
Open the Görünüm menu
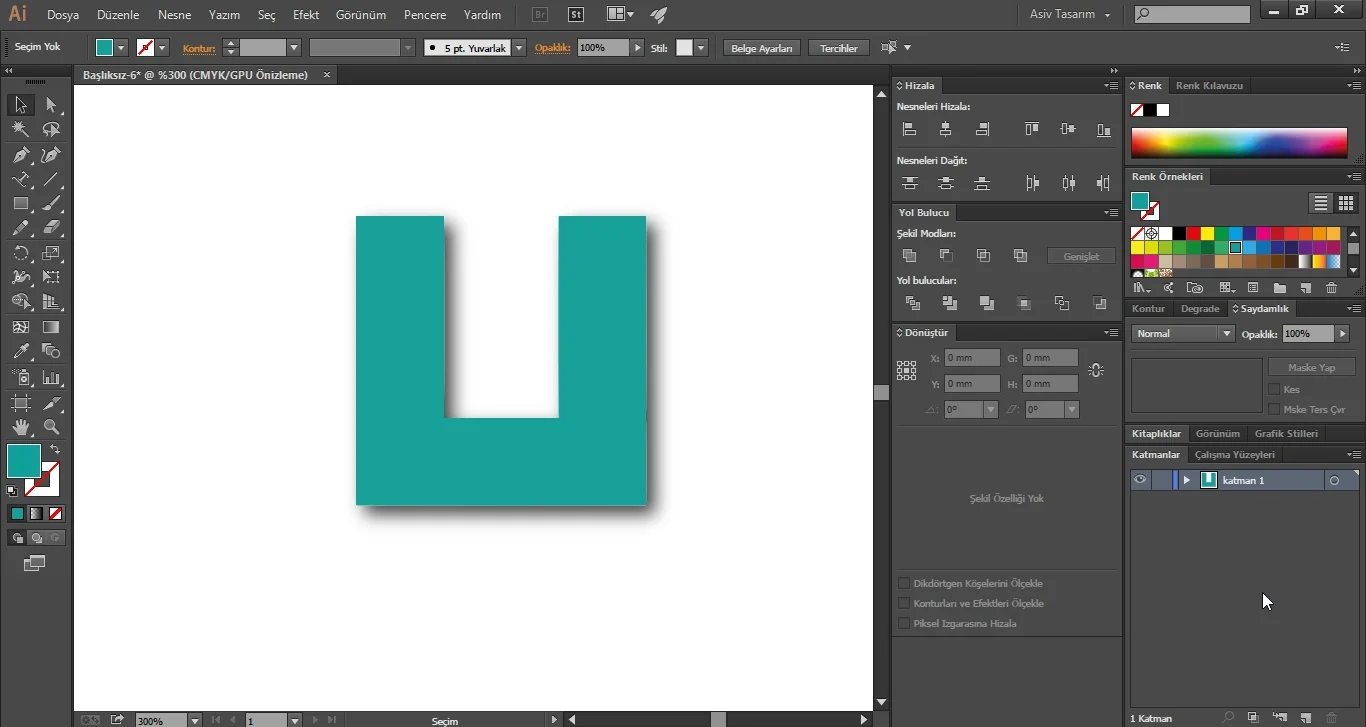pos(361,15)
